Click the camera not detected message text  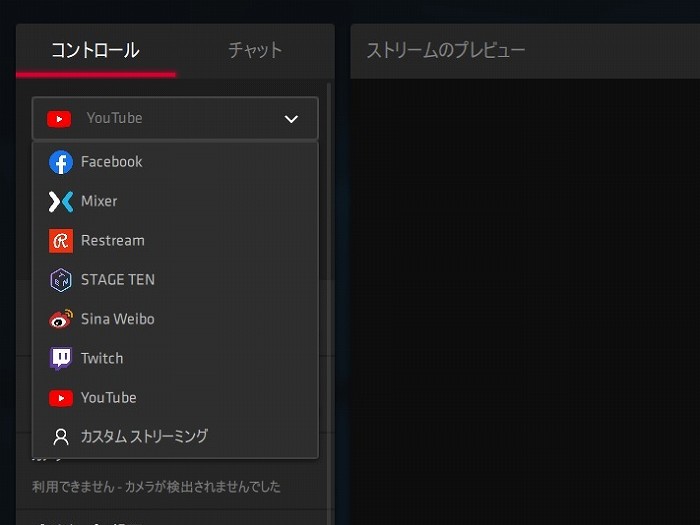(x=156, y=487)
